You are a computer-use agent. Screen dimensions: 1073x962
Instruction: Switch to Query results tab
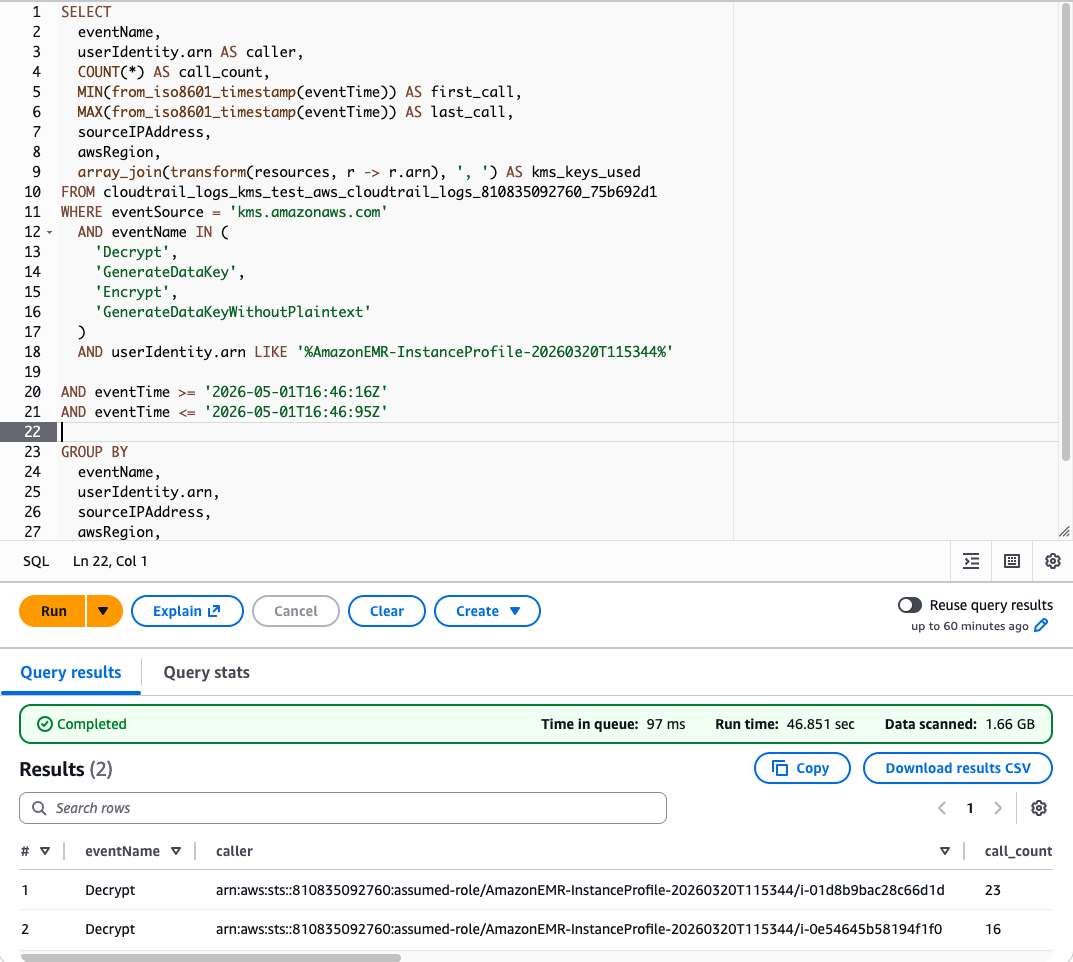[x=71, y=673]
